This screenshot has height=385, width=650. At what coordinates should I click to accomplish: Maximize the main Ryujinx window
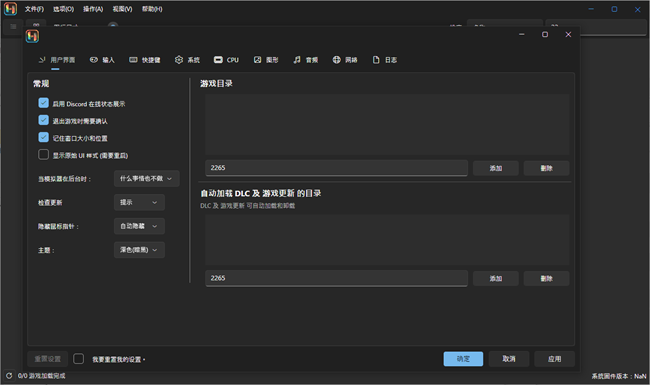pyautogui.click(x=614, y=9)
